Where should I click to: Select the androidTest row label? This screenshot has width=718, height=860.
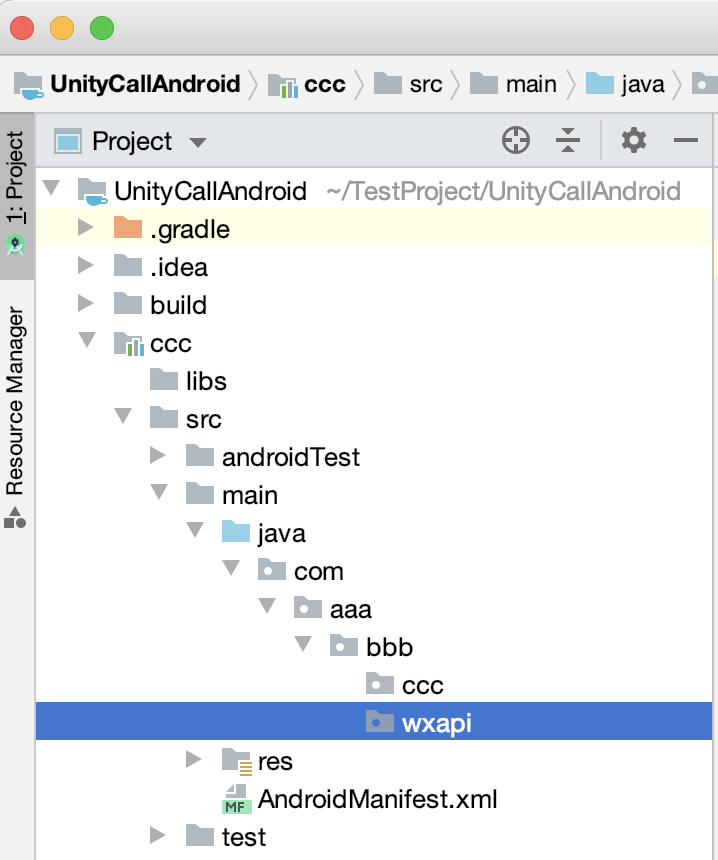(291, 457)
